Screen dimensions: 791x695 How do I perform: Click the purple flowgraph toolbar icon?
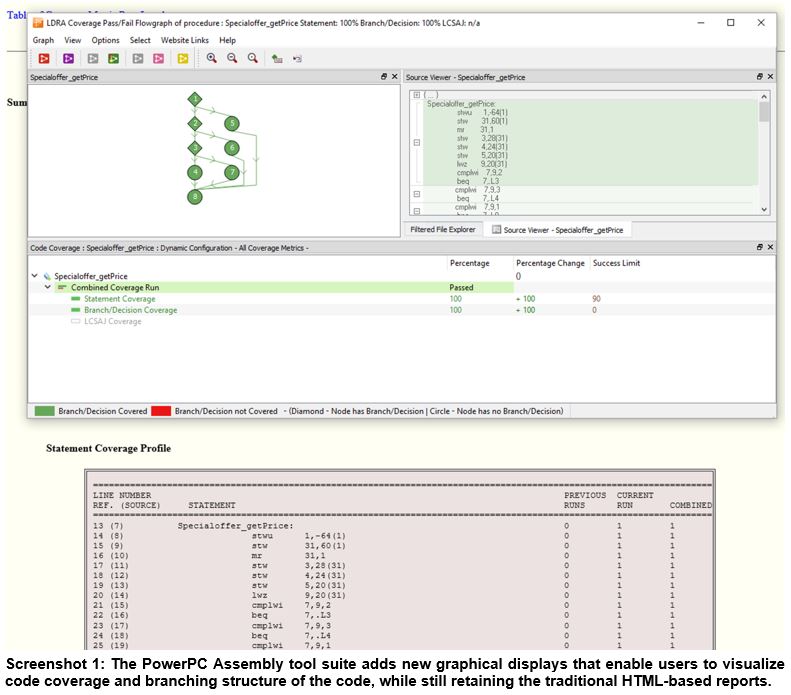pos(68,59)
